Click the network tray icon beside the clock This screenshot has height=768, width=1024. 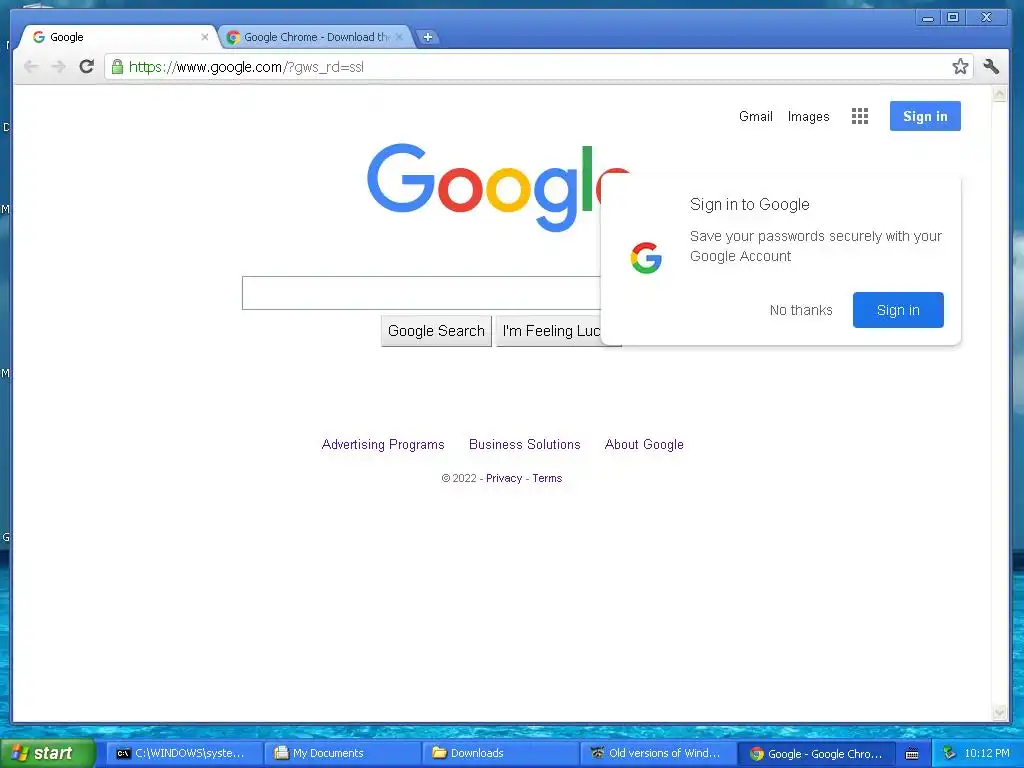click(949, 753)
